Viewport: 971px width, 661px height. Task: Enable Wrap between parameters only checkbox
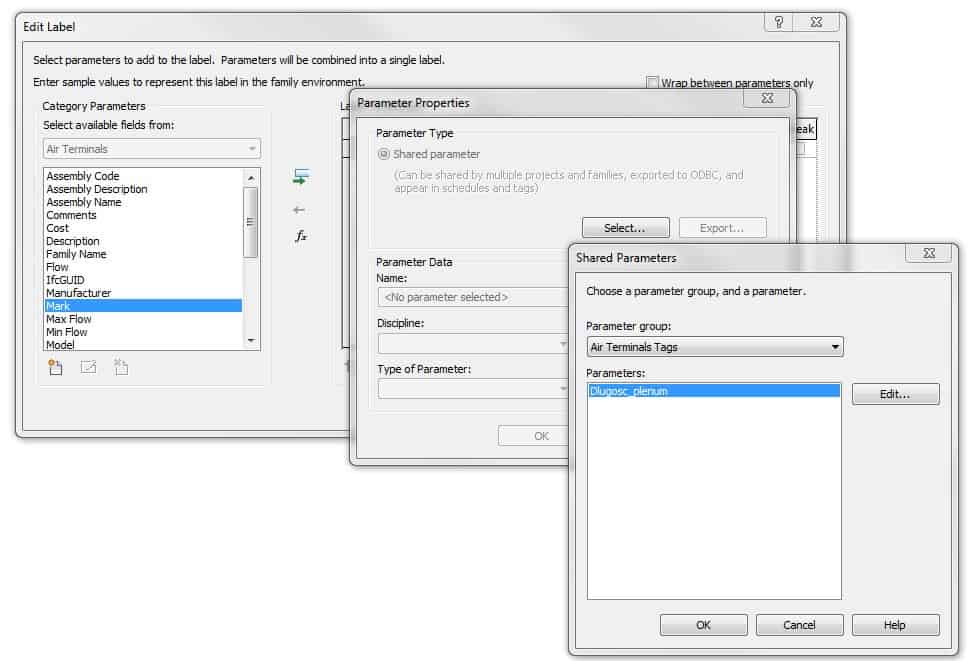point(653,83)
